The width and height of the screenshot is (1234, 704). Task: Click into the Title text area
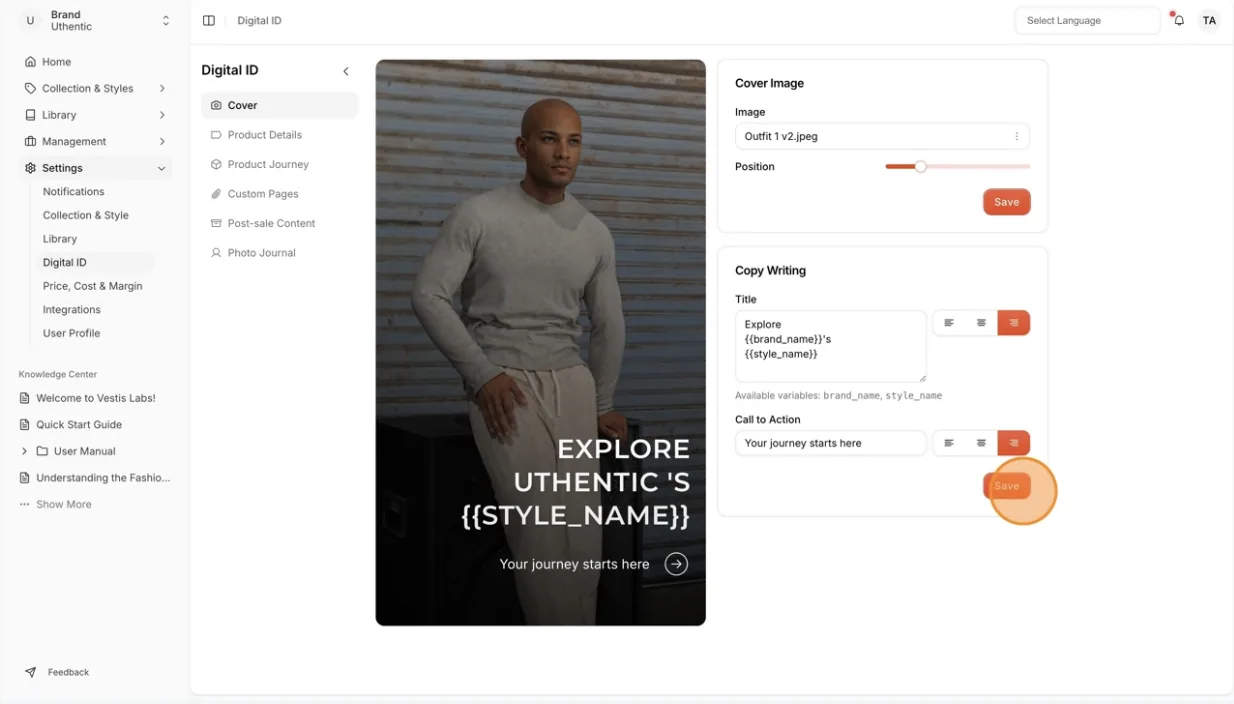tap(830, 346)
